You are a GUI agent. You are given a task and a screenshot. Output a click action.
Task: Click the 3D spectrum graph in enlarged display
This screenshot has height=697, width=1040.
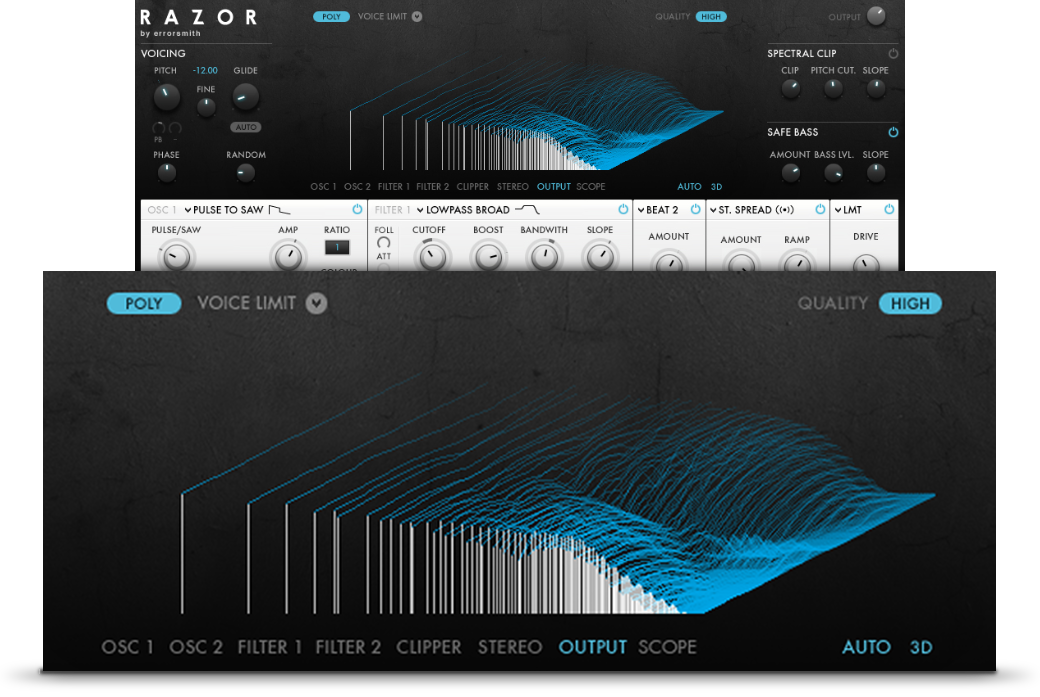[x=558, y=495]
